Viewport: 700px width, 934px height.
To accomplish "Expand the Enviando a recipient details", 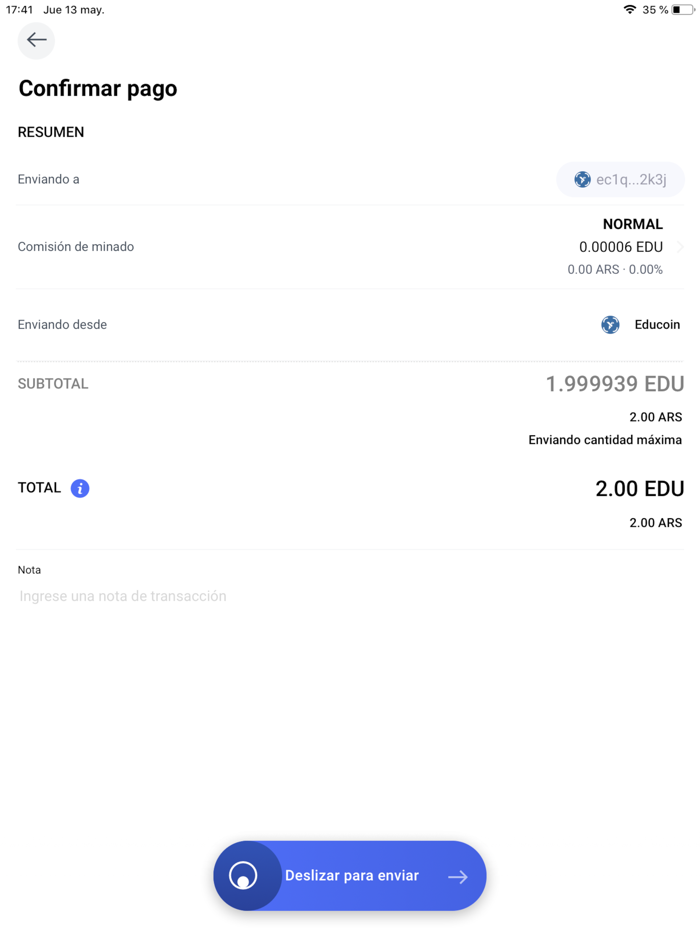I will (x=350, y=179).
